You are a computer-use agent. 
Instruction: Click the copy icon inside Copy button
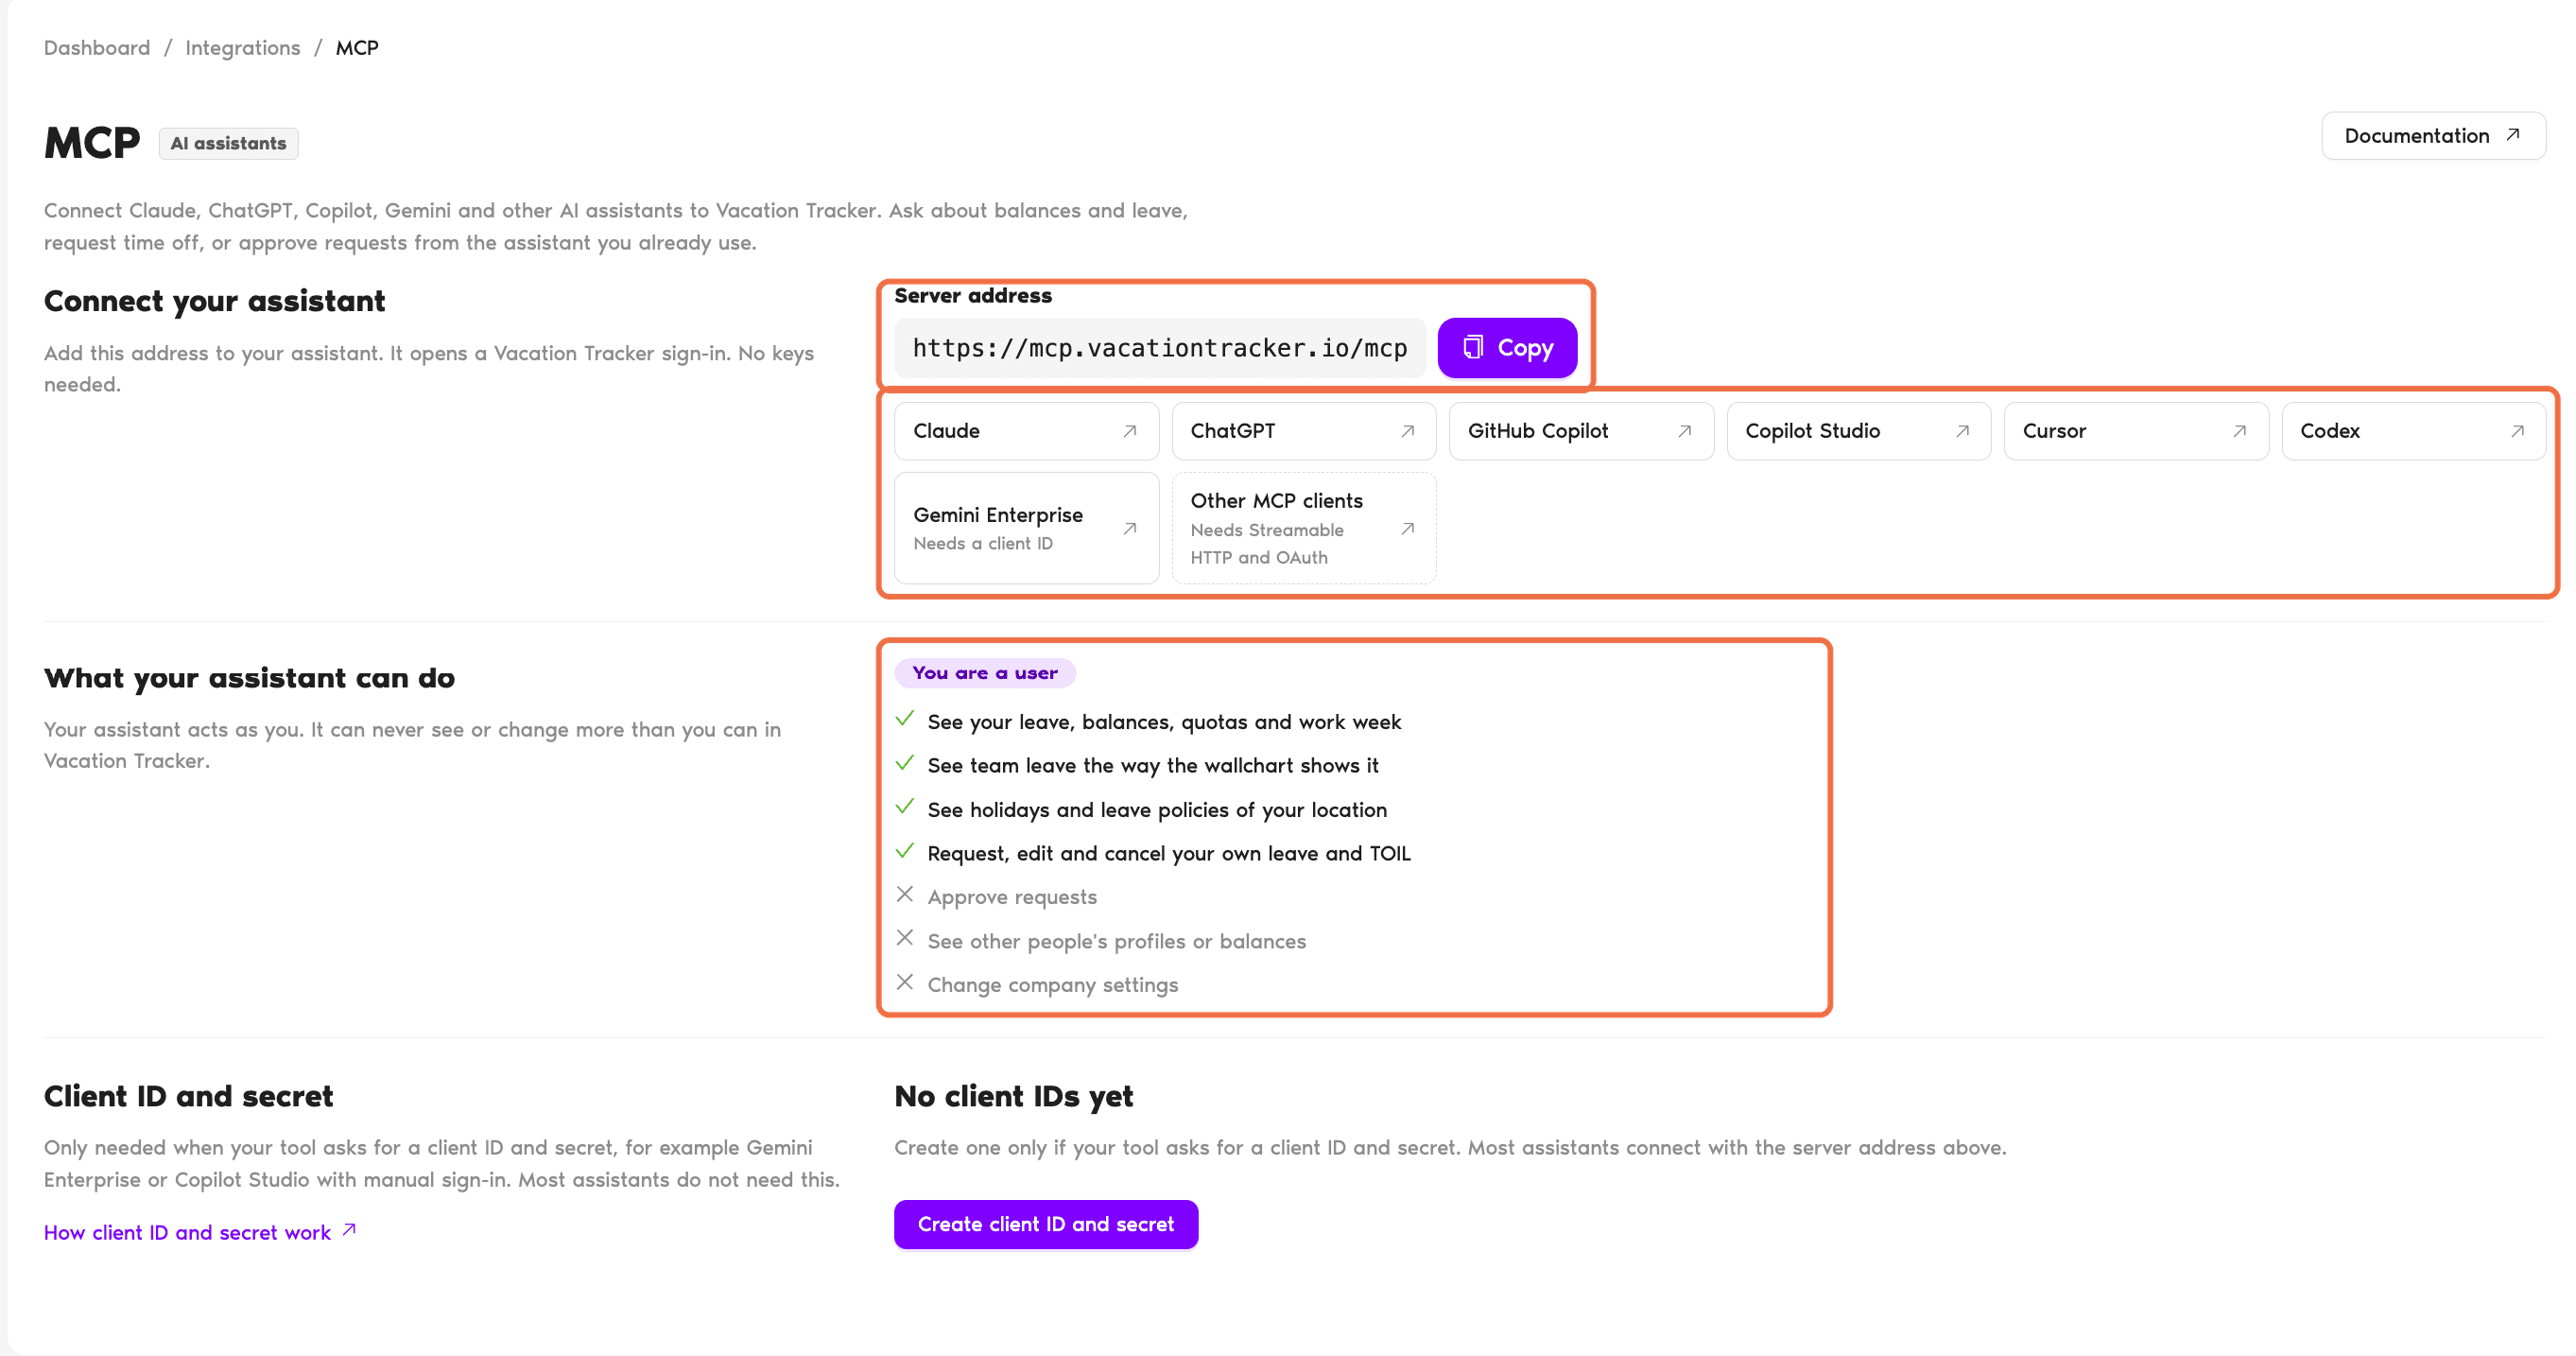(1473, 347)
